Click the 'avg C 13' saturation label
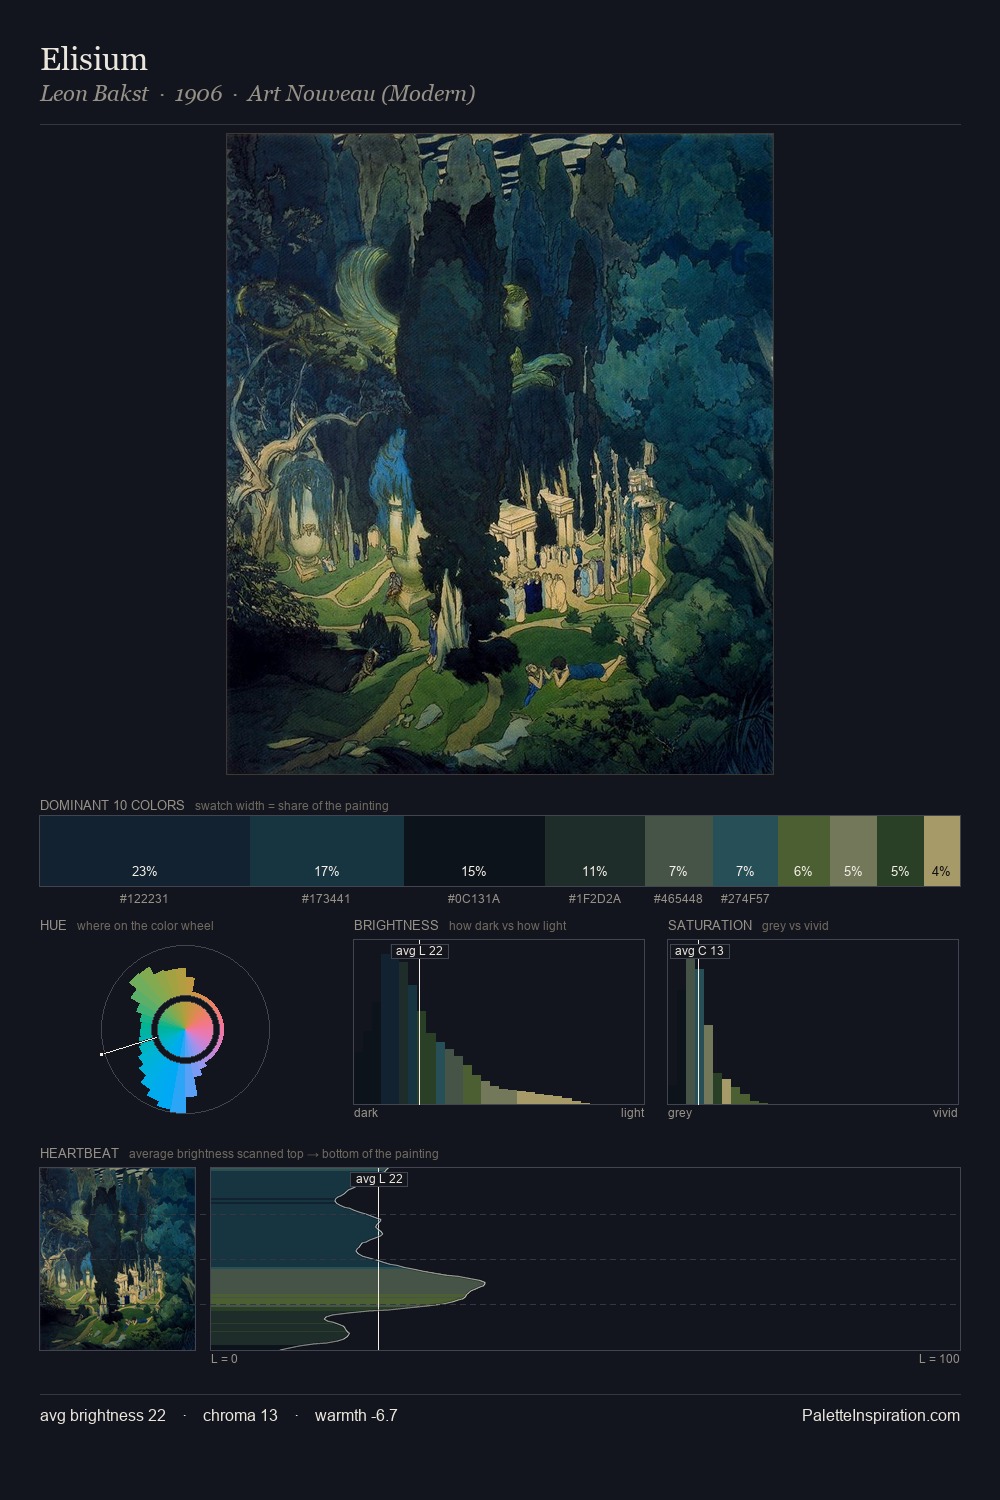Screen dimensions: 1000x1500 (699, 951)
